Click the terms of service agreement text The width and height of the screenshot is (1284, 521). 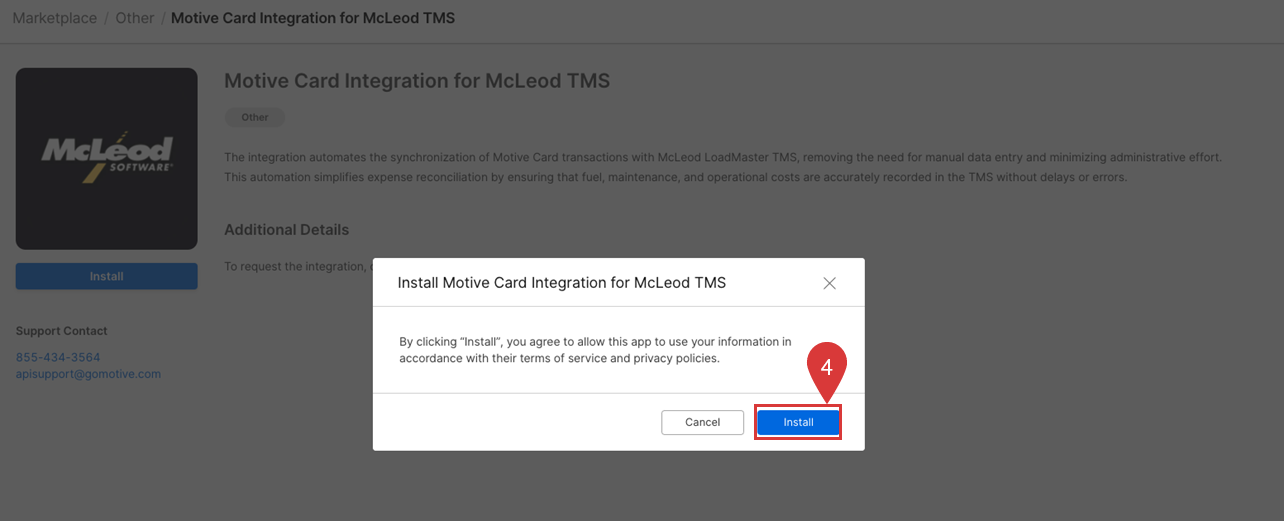click(x=595, y=350)
